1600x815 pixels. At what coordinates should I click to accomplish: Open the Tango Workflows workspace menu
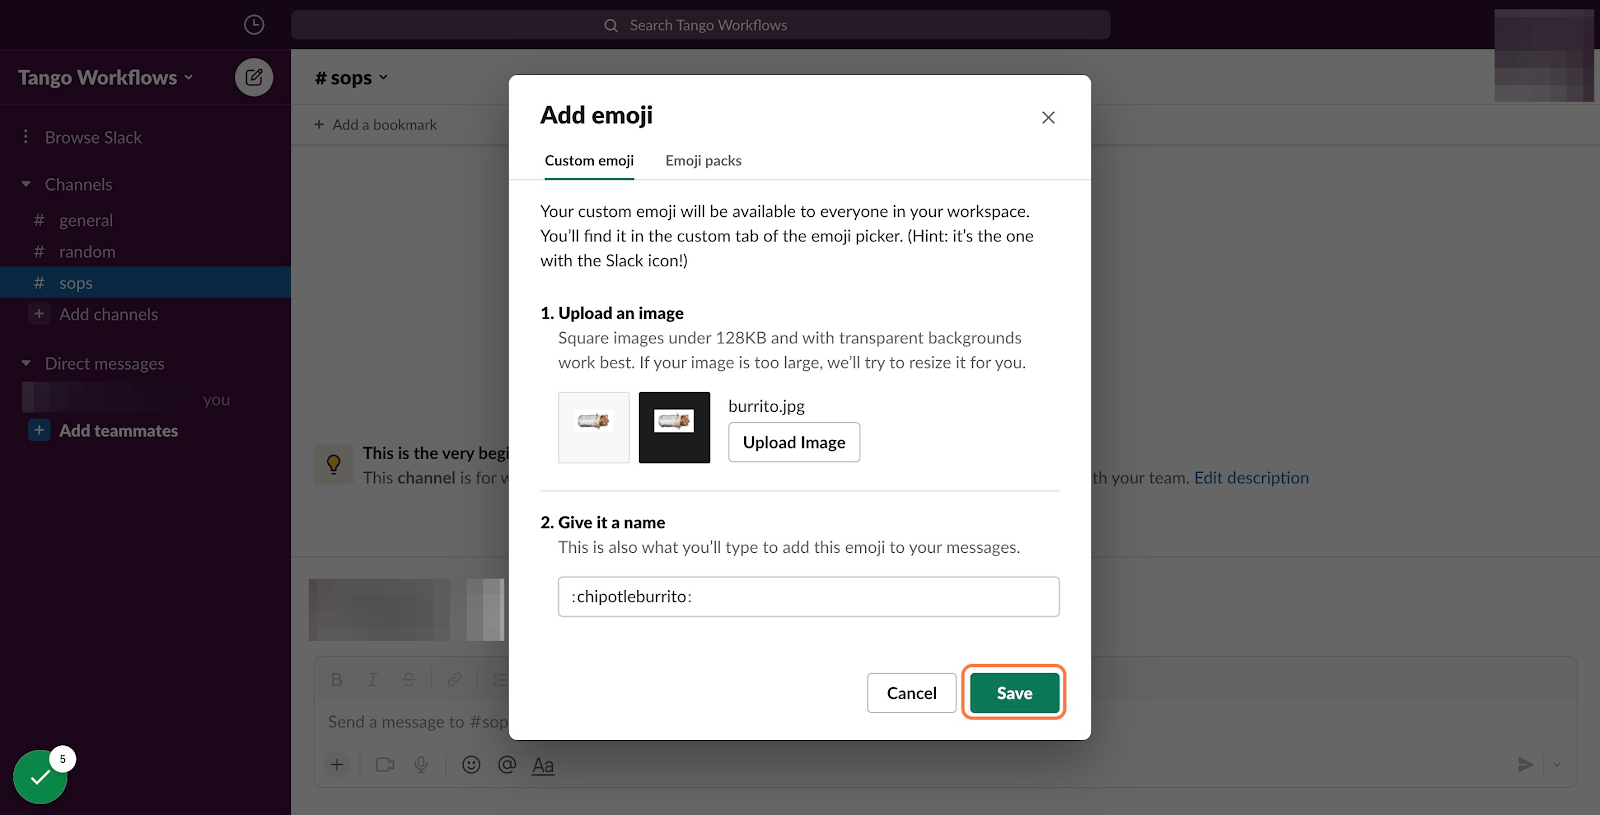[x=105, y=78]
